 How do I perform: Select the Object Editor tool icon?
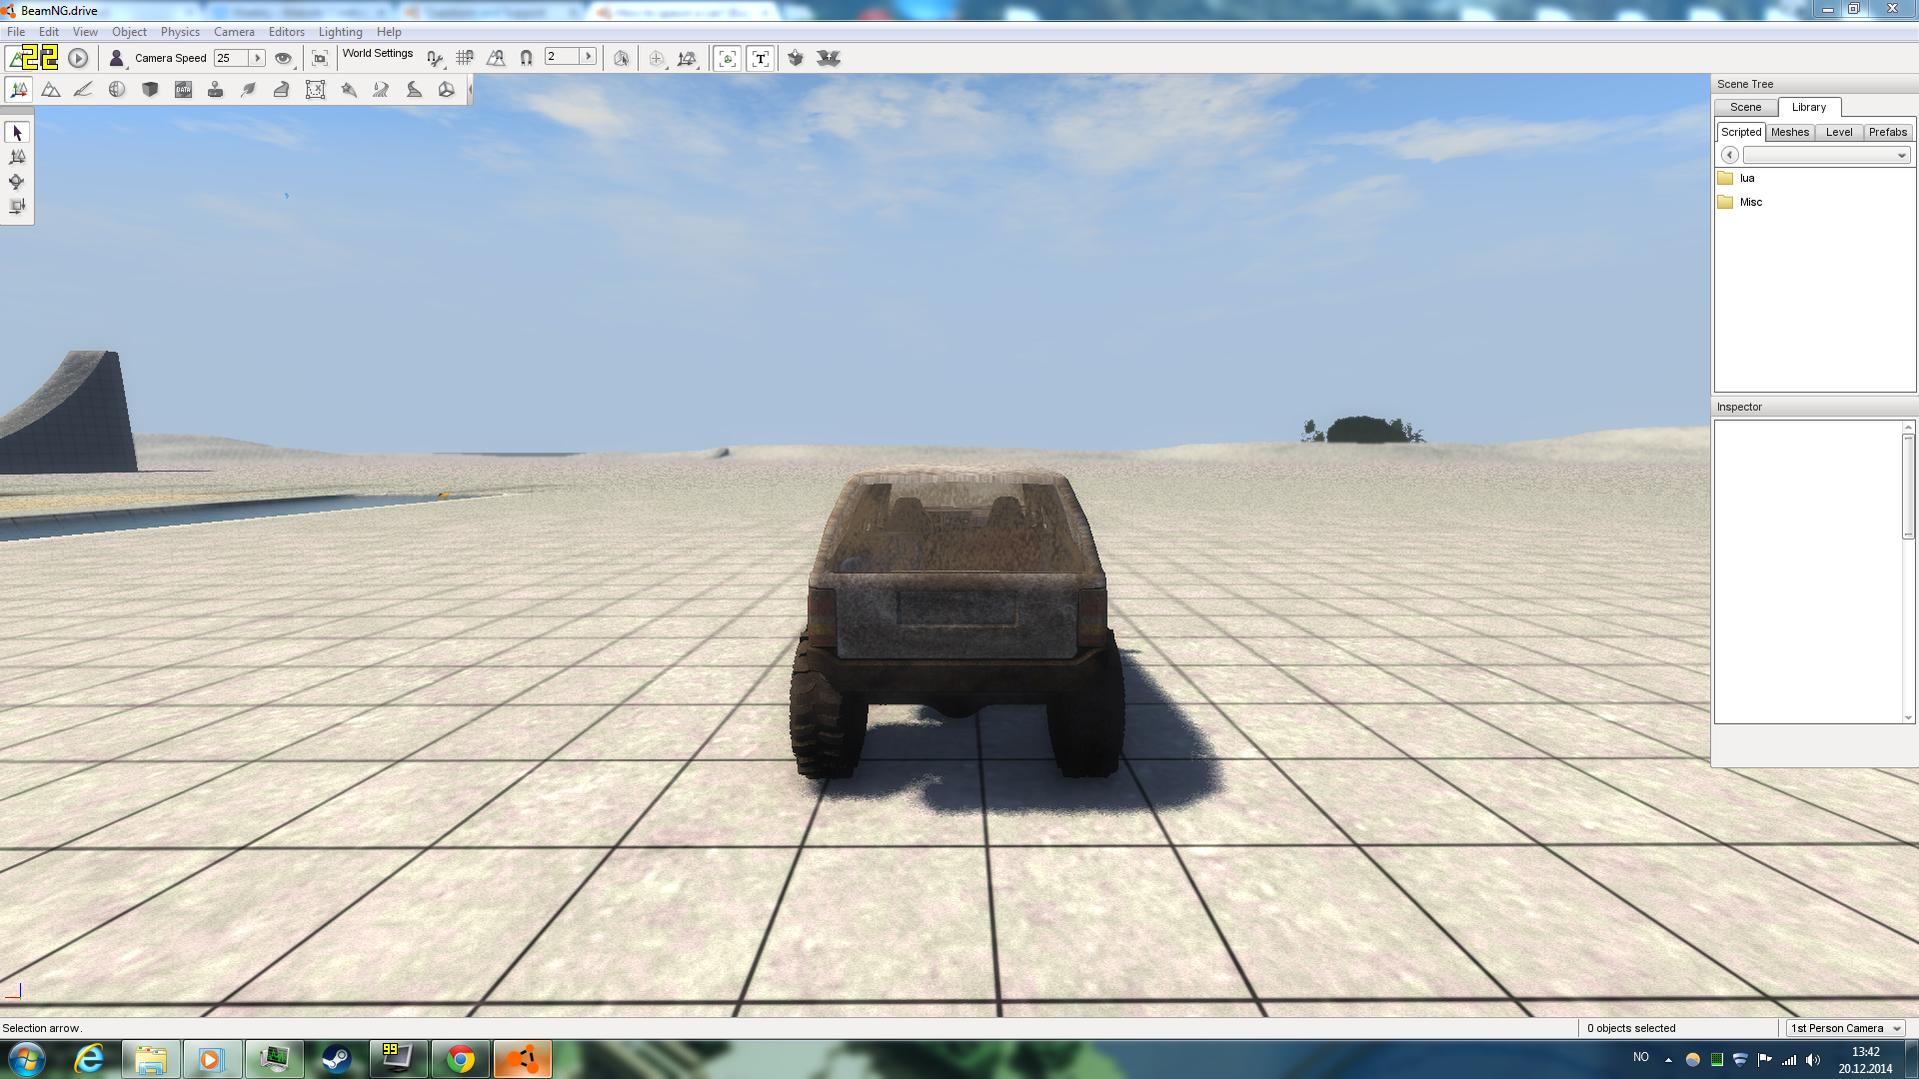[x=18, y=90]
